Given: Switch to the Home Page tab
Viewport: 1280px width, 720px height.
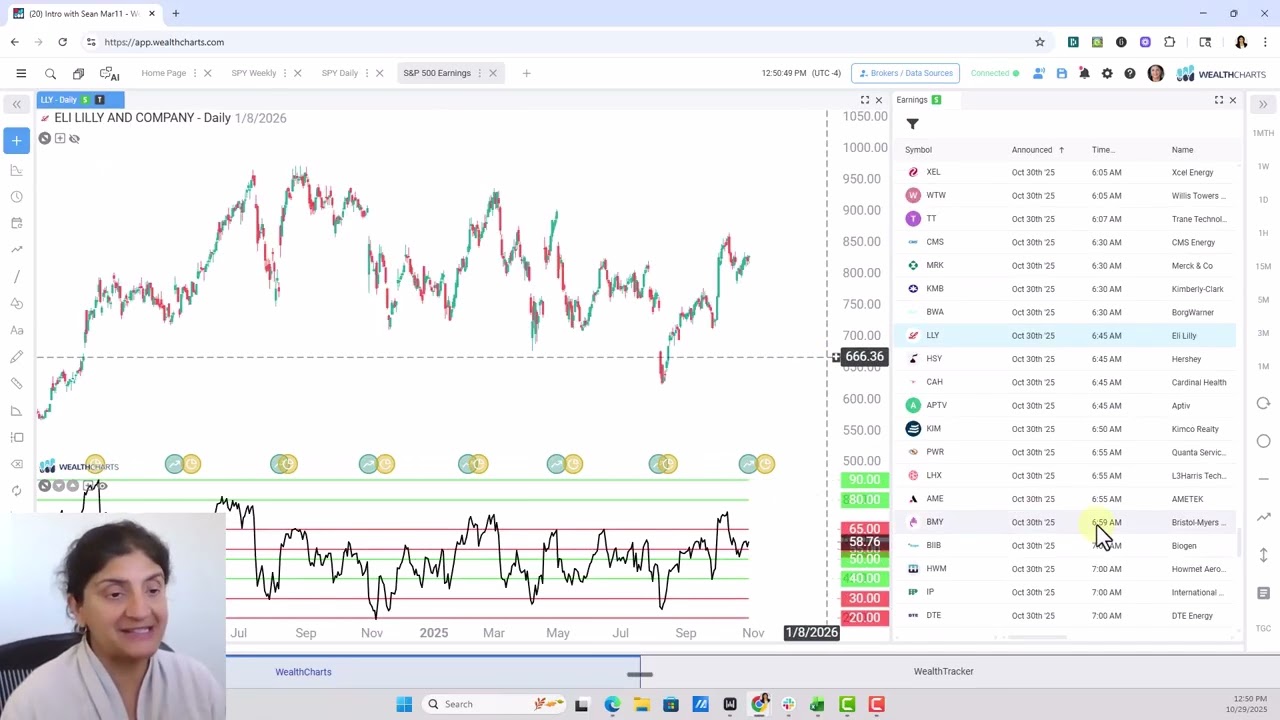Looking at the screenshot, I should [164, 73].
